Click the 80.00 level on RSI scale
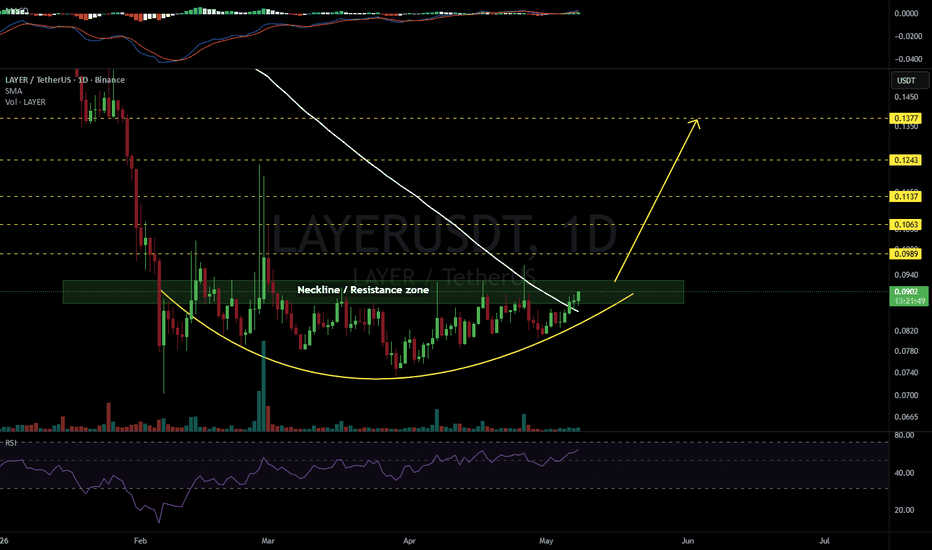The height and width of the screenshot is (550, 932). point(904,435)
